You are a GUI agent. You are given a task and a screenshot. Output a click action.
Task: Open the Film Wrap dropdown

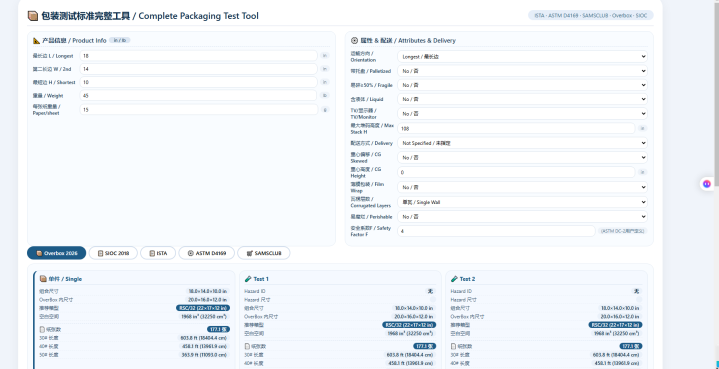point(522,187)
